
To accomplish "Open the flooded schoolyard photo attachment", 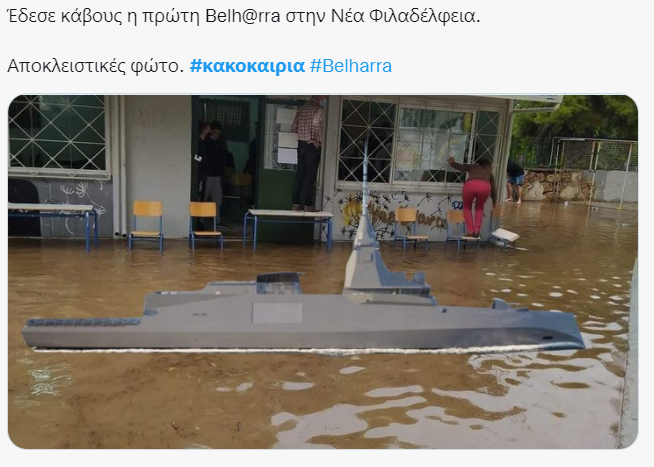I will [323, 272].
